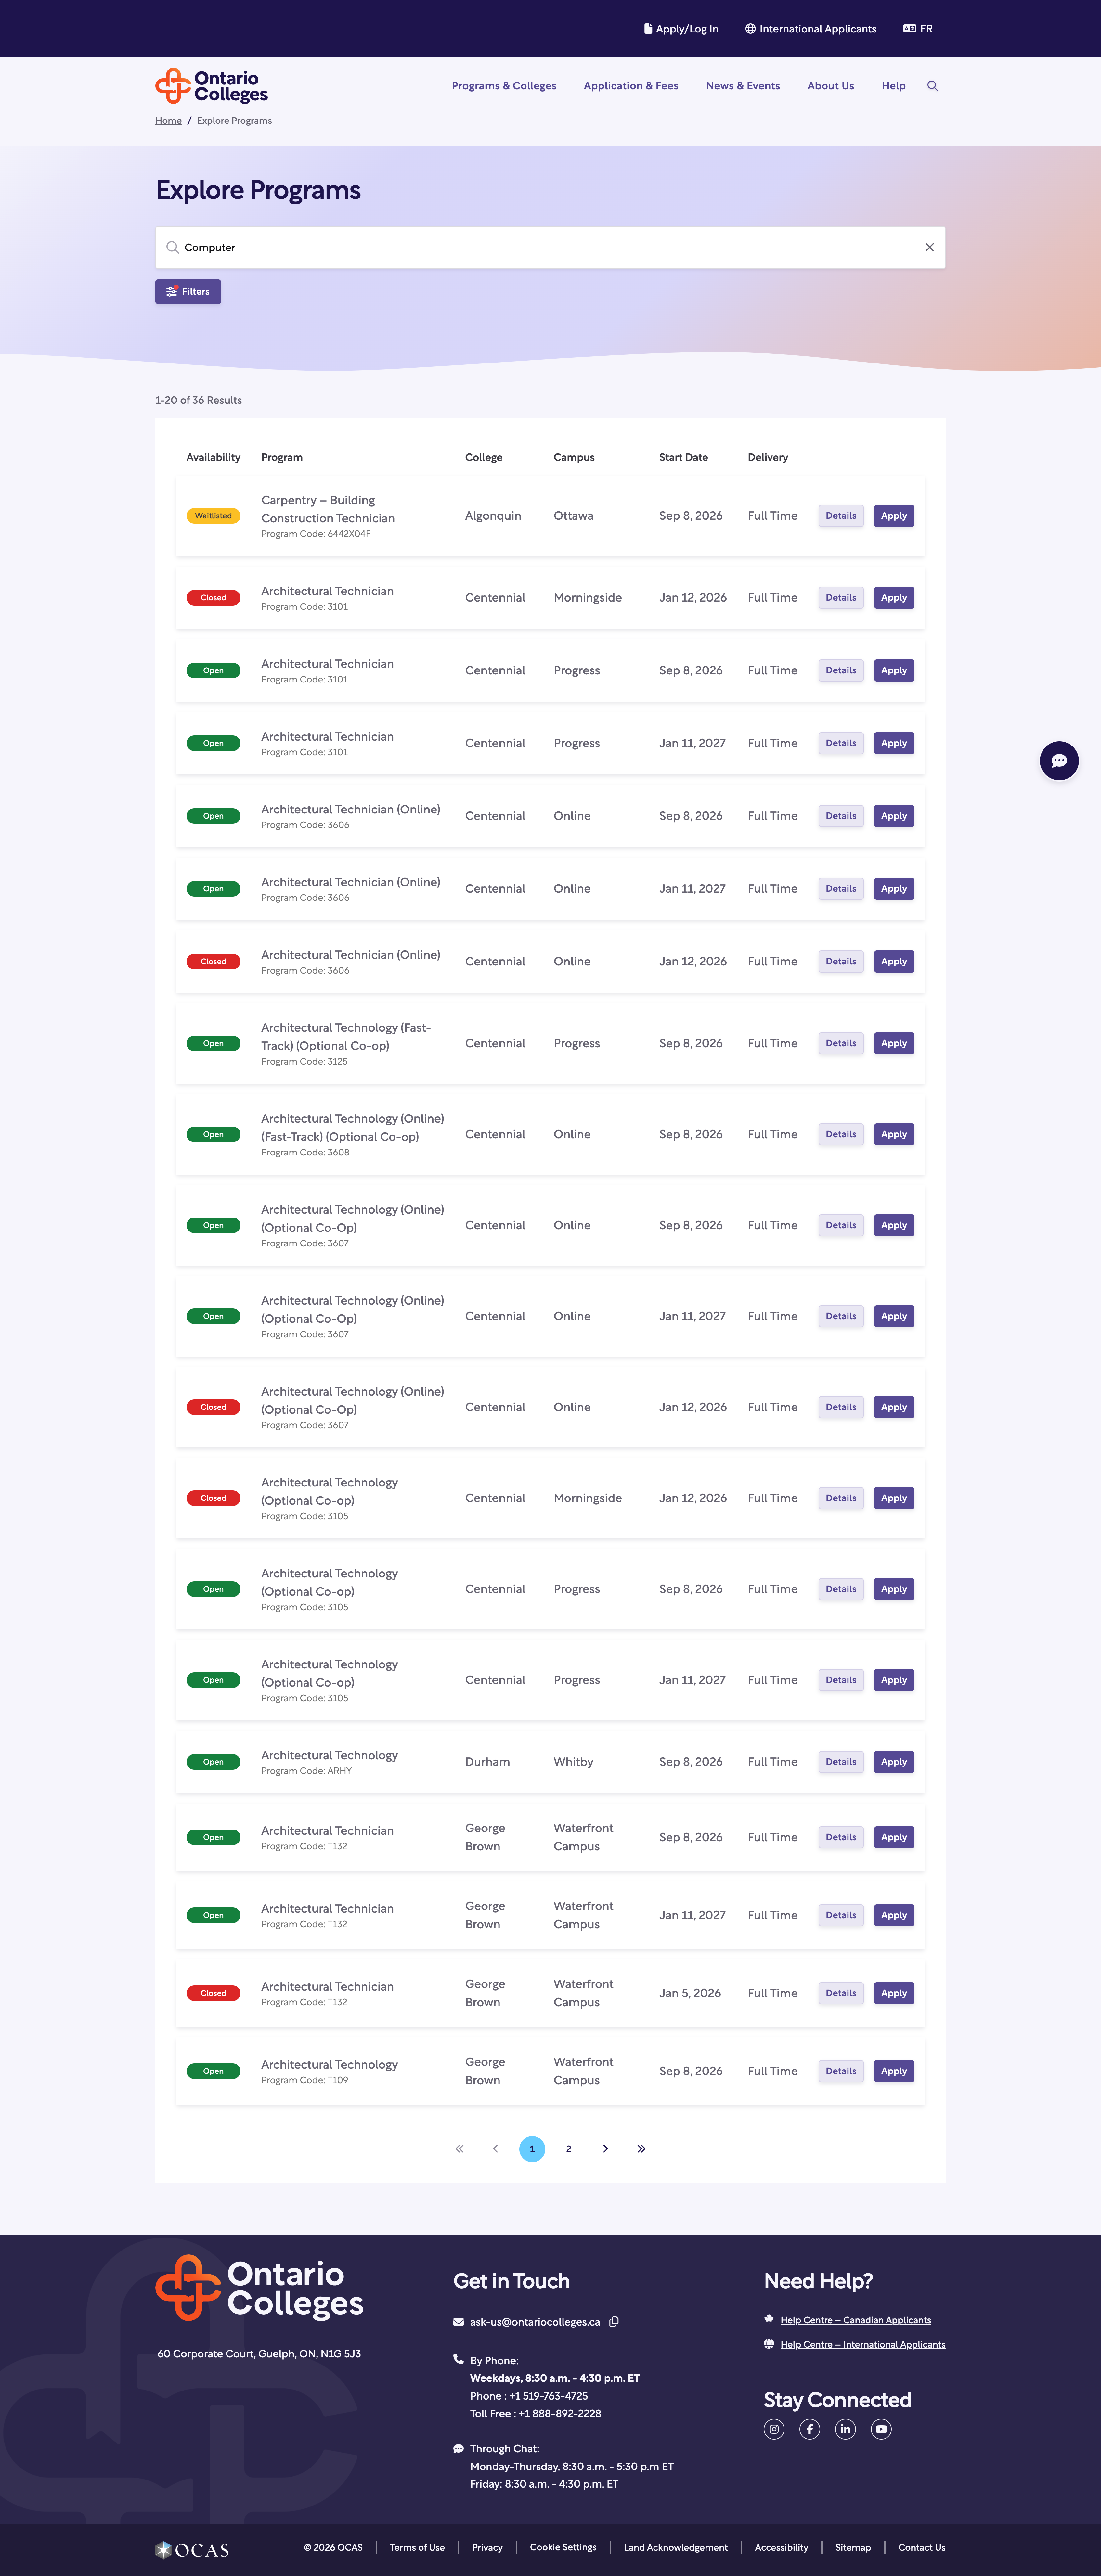Click the search magnifier icon in navigation
The width and height of the screenshot is (1101, 2576).
pyautogui.click(x=932, y=86)
